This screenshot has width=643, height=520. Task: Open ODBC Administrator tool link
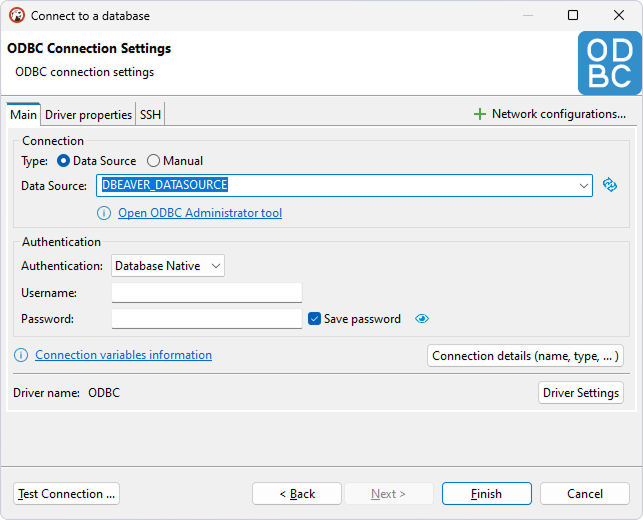[200, 213]
